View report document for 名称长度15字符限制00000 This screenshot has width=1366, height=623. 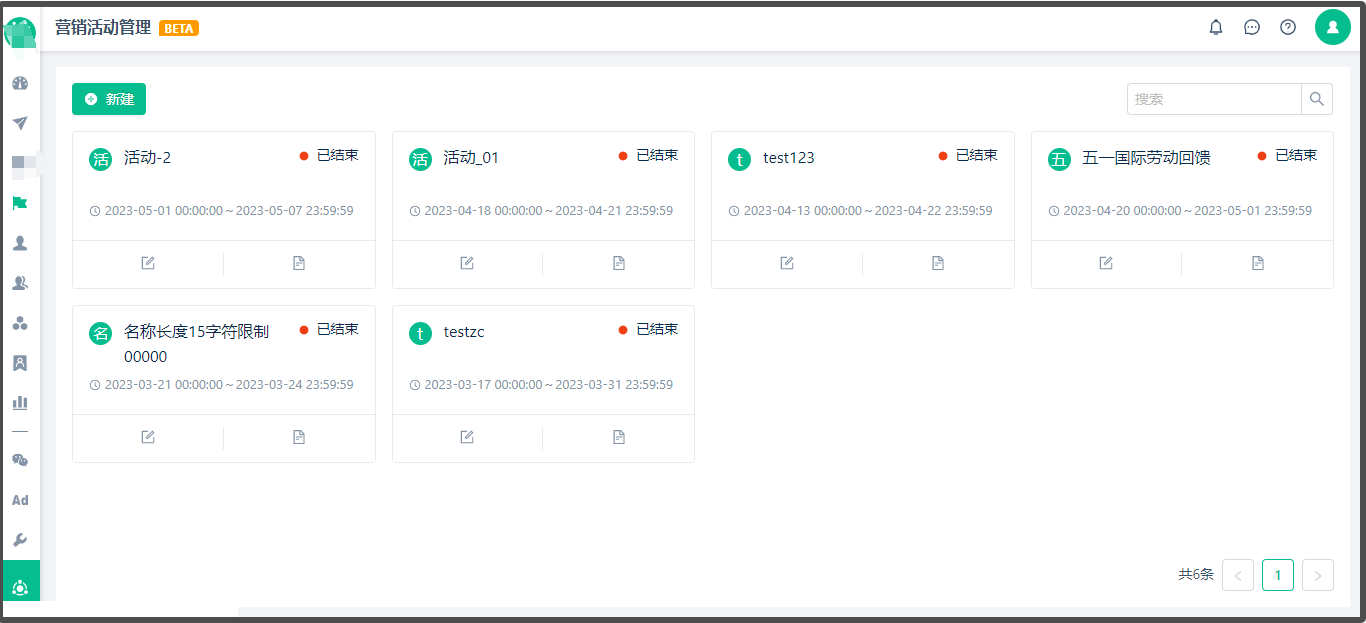coord(299,437)
